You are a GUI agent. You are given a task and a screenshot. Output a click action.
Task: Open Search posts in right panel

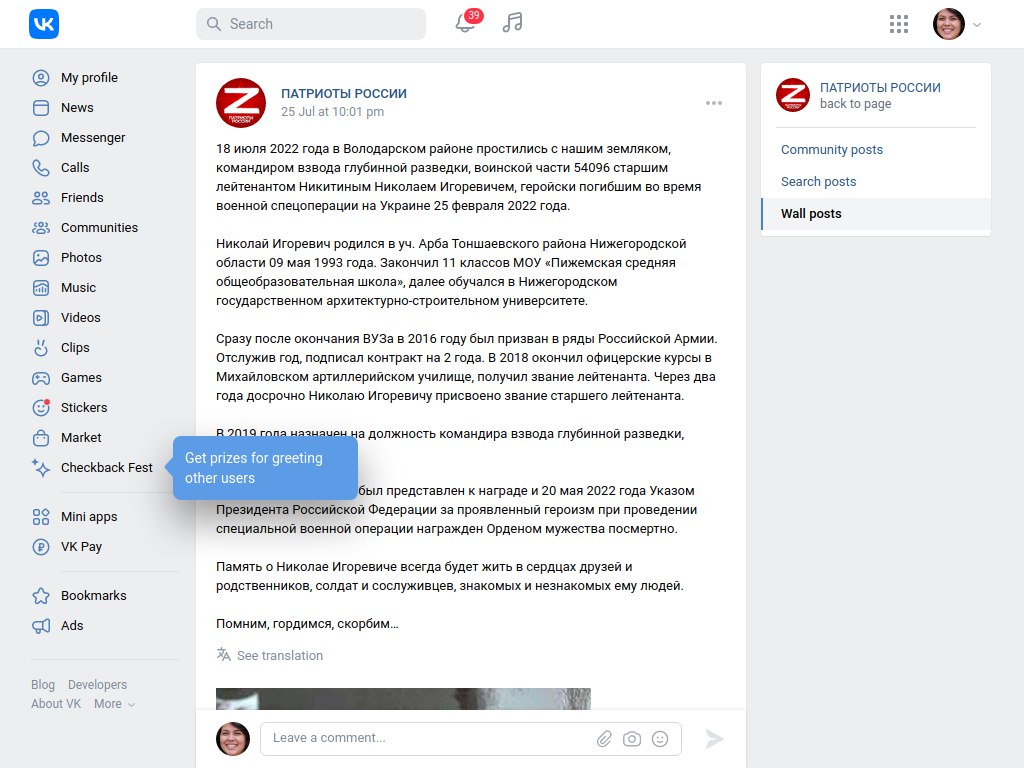point(818,182)
